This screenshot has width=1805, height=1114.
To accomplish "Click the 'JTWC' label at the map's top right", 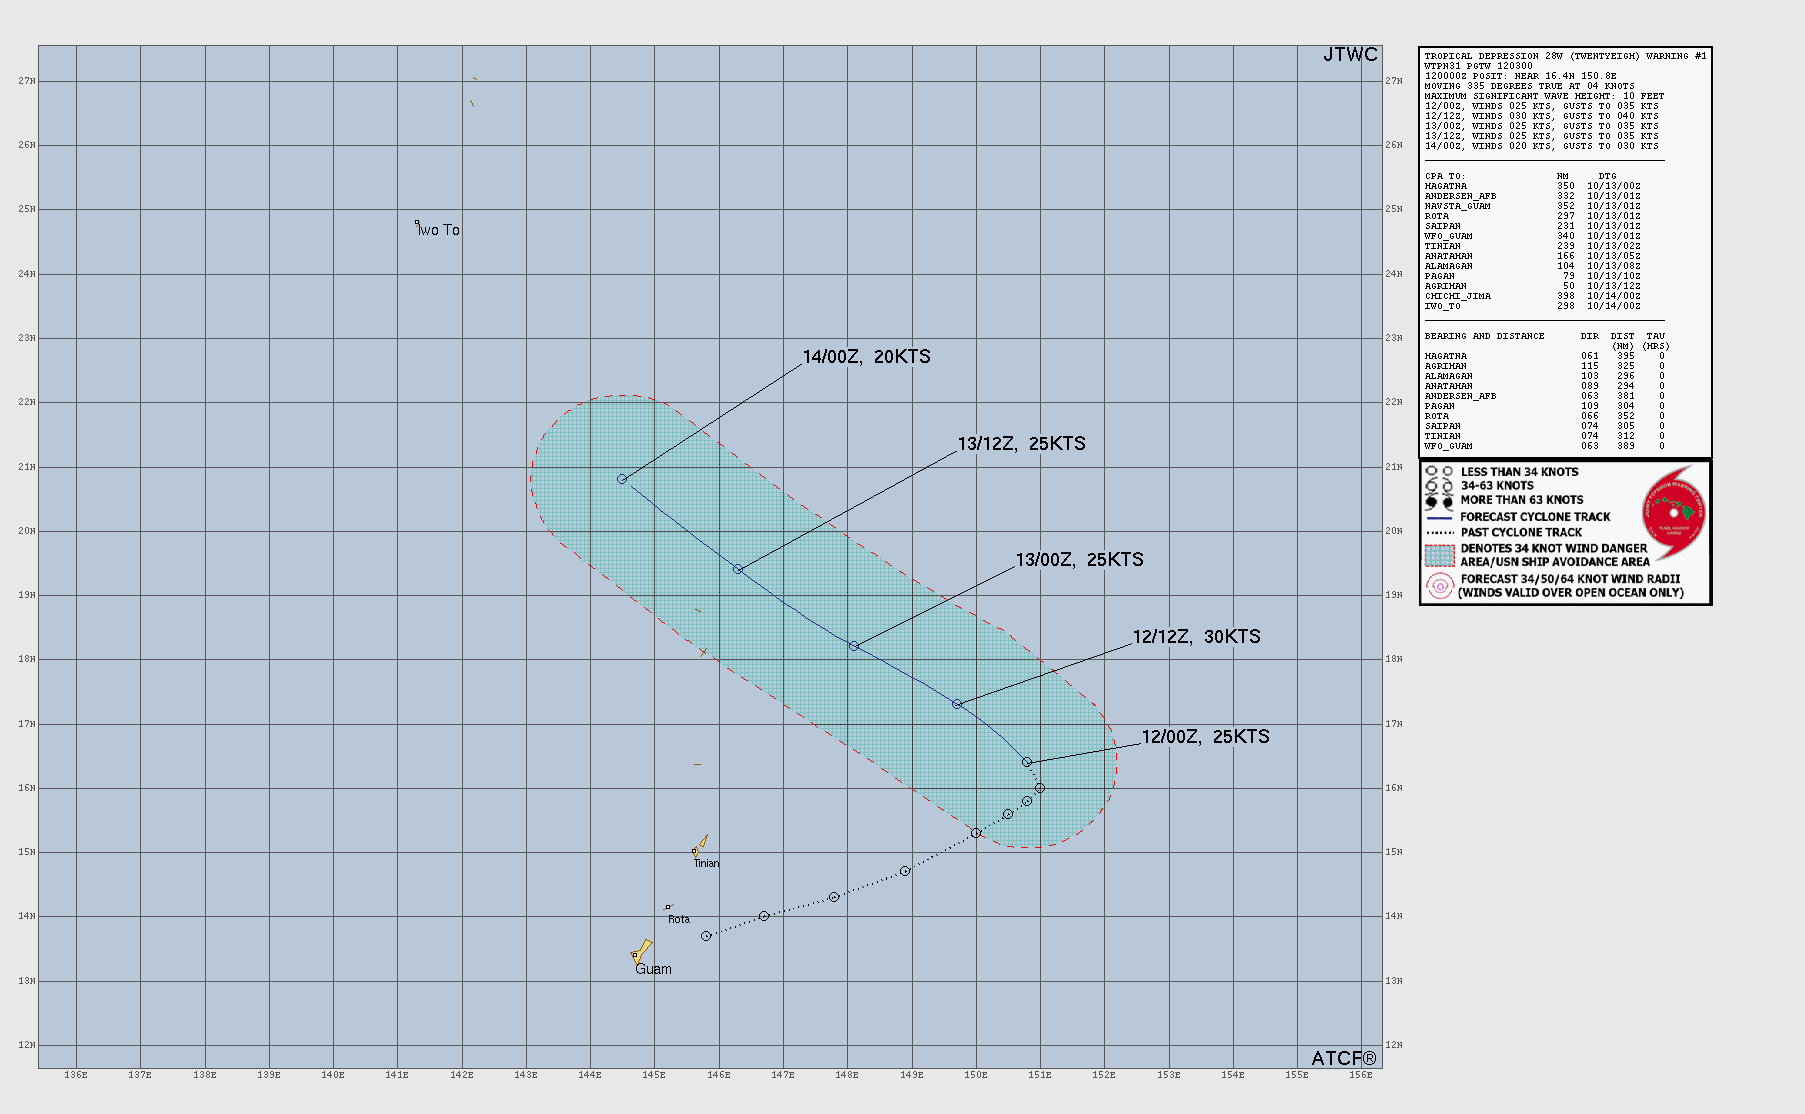I will tap(1350, 55).
